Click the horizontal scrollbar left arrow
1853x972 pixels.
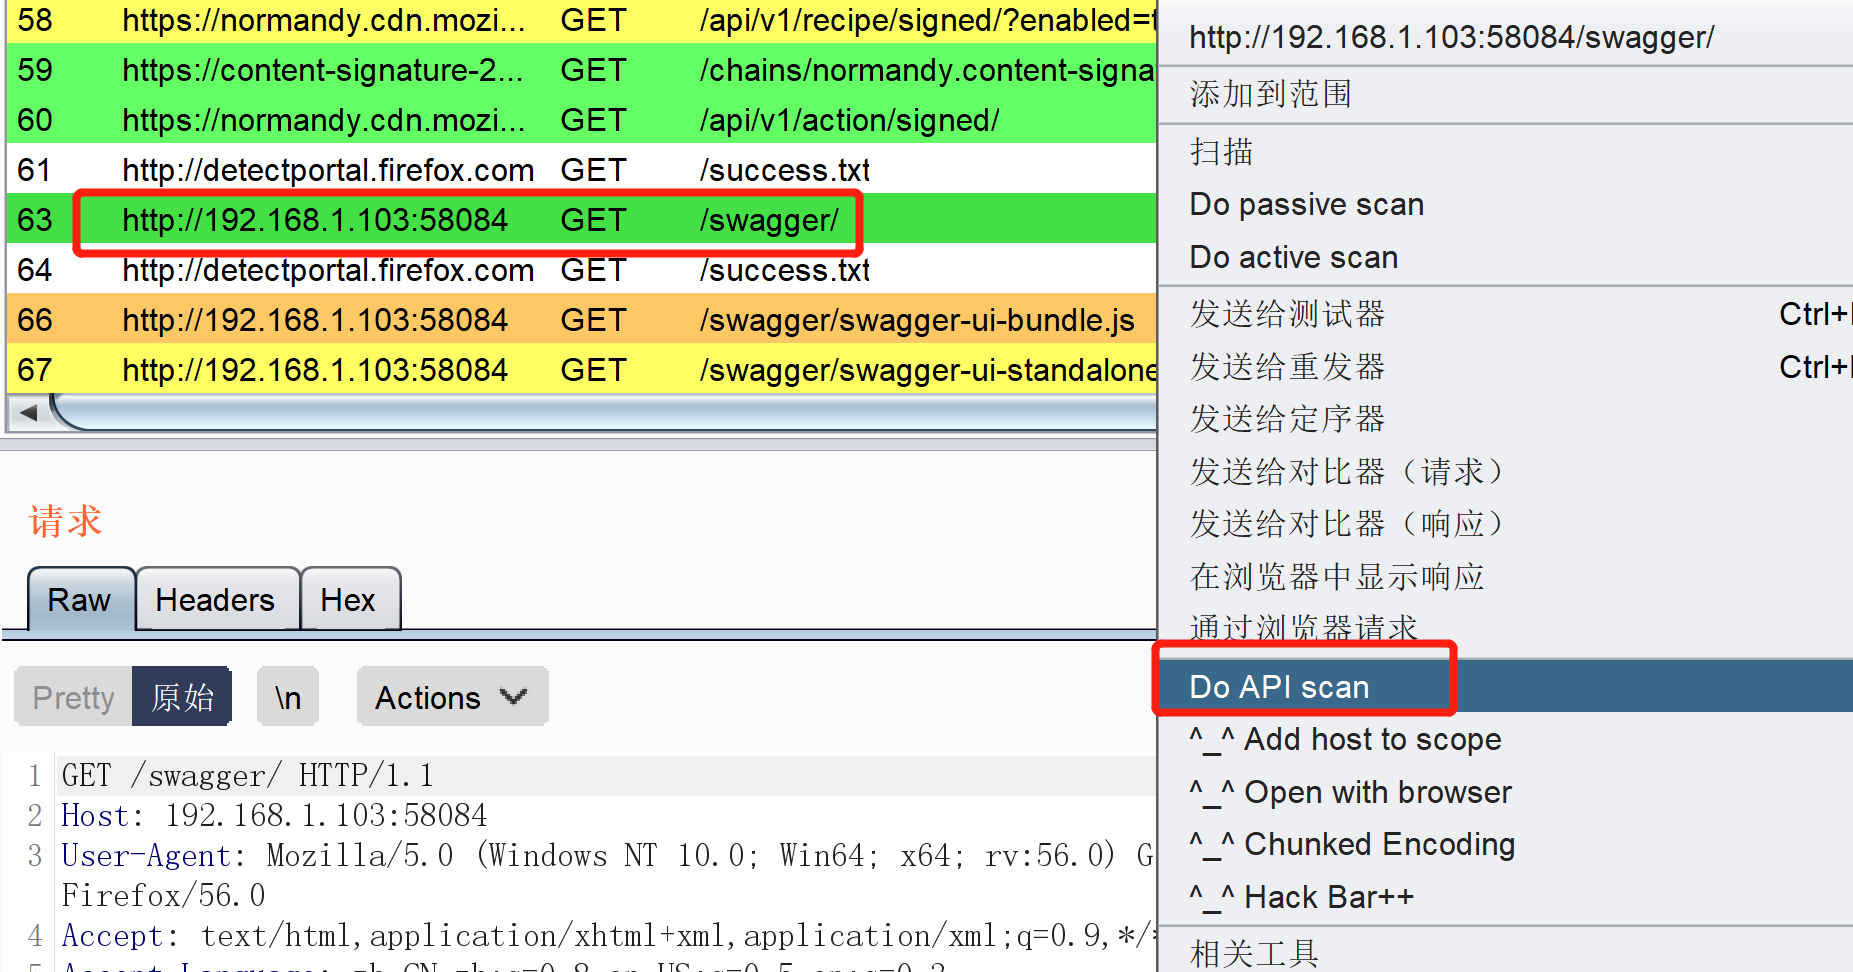coord(28,413)
